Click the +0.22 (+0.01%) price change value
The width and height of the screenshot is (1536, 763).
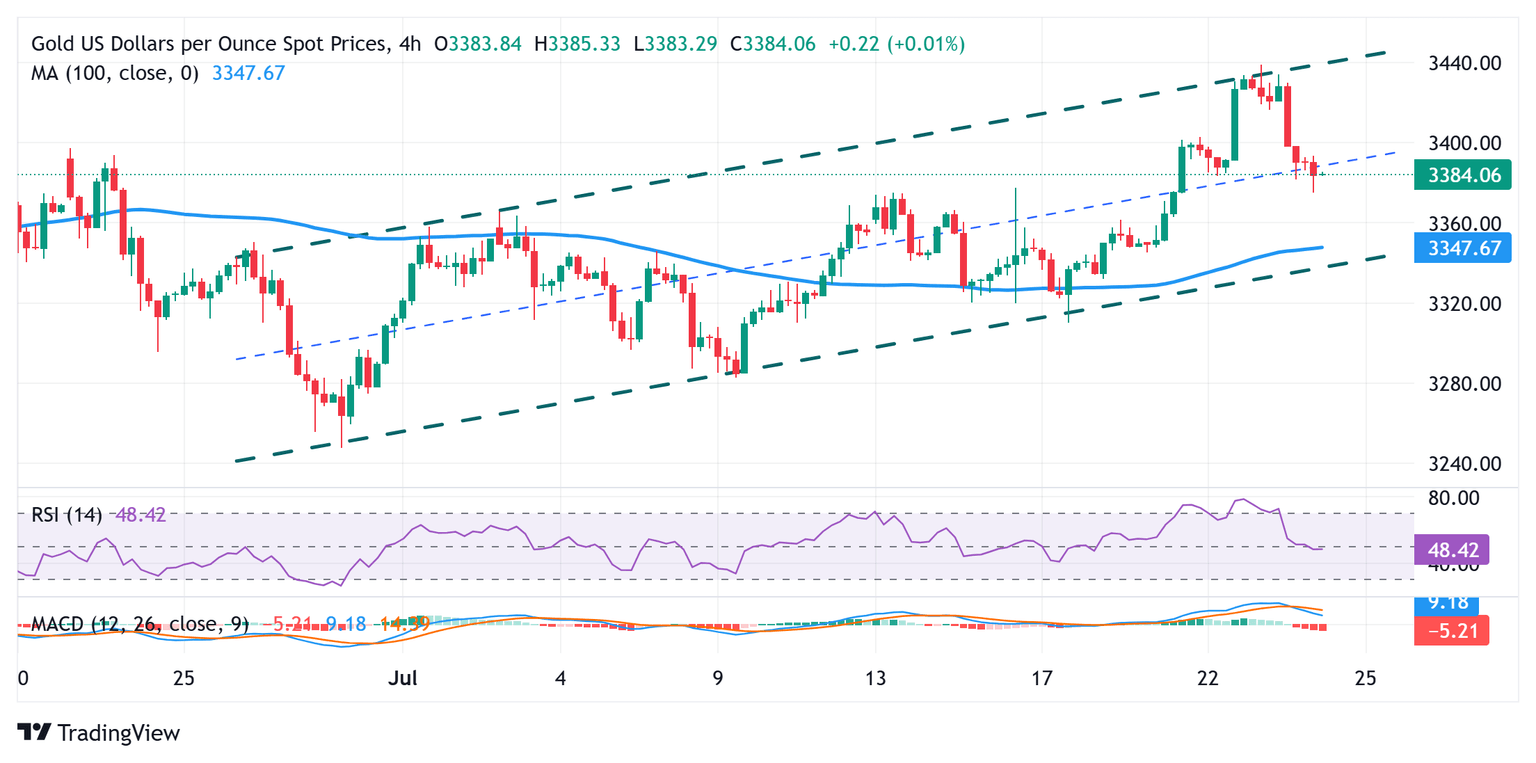click(899, 44)
